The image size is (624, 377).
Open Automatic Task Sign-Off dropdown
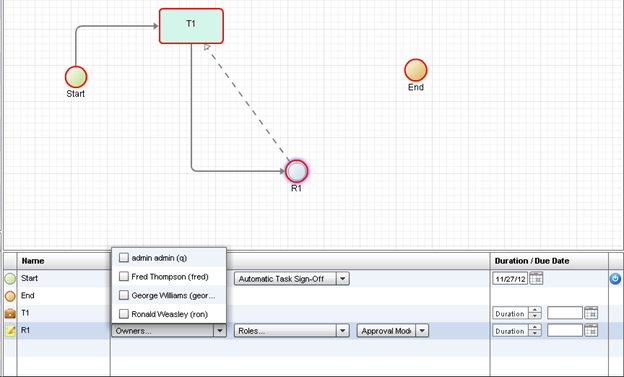(343, 279)
